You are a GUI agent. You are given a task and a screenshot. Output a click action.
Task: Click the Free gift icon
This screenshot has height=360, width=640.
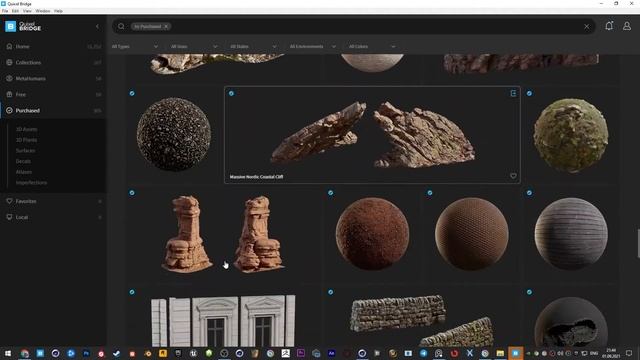9,94
